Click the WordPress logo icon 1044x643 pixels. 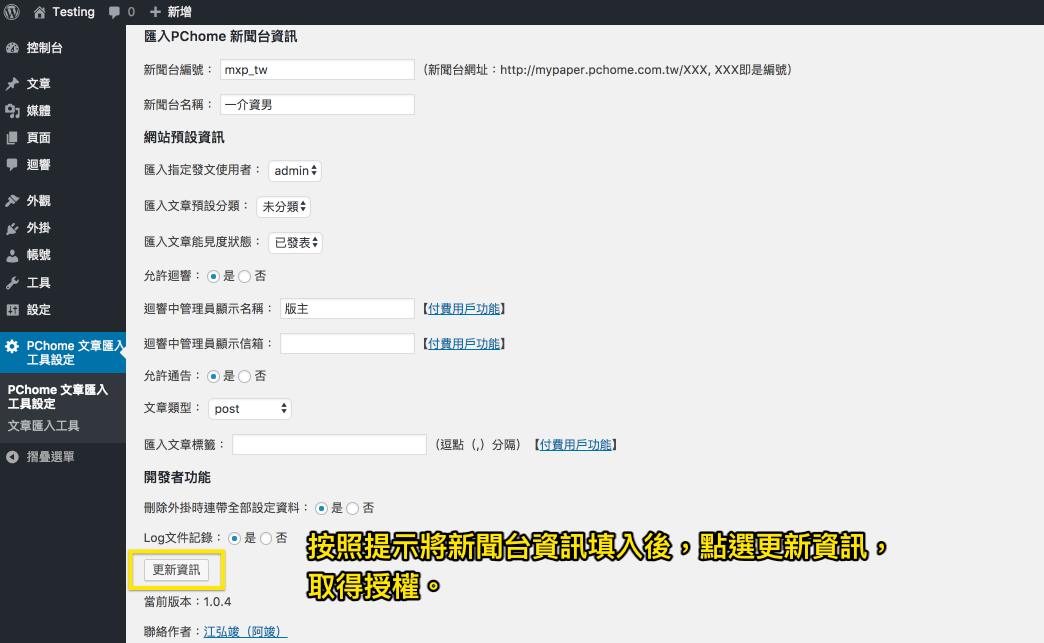12,12
